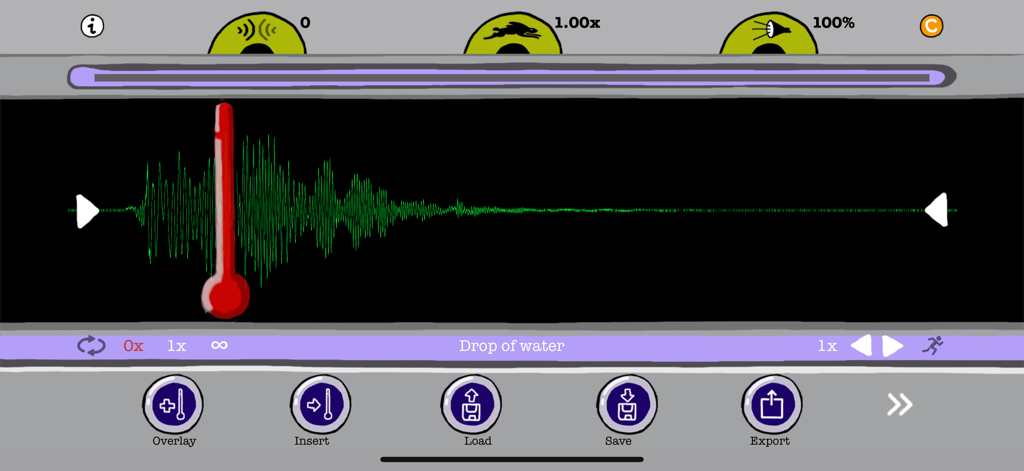This screenshot has width=1024, height=471.
Task: Play the sound forward
Action: click(893, 346)
